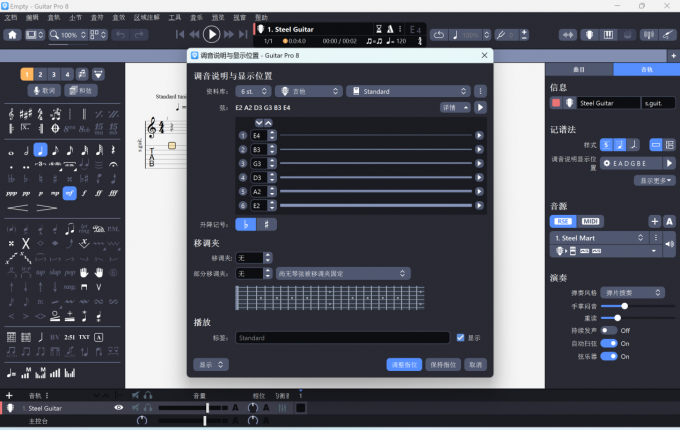
Task: Open the Standard tuning preset dropdown
Action: click(x=409, y=91)
